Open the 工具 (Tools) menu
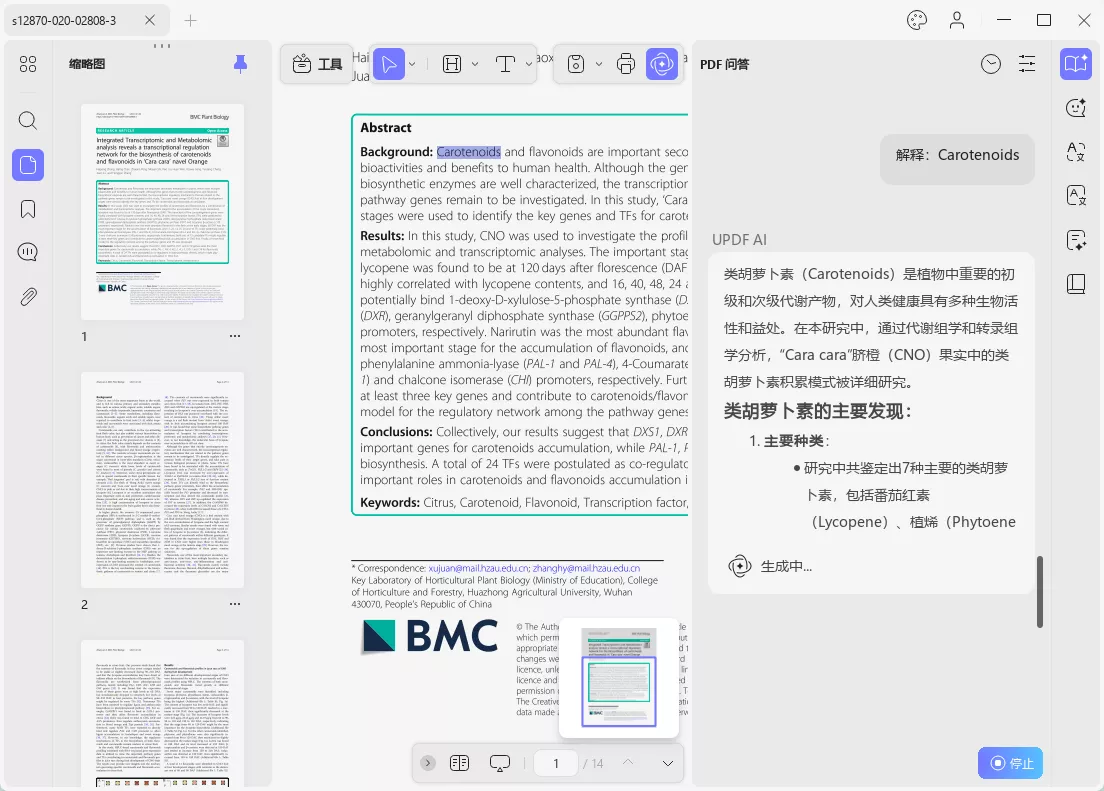The width and height of the screenshot is (1104, 791). tap(316, 63)
